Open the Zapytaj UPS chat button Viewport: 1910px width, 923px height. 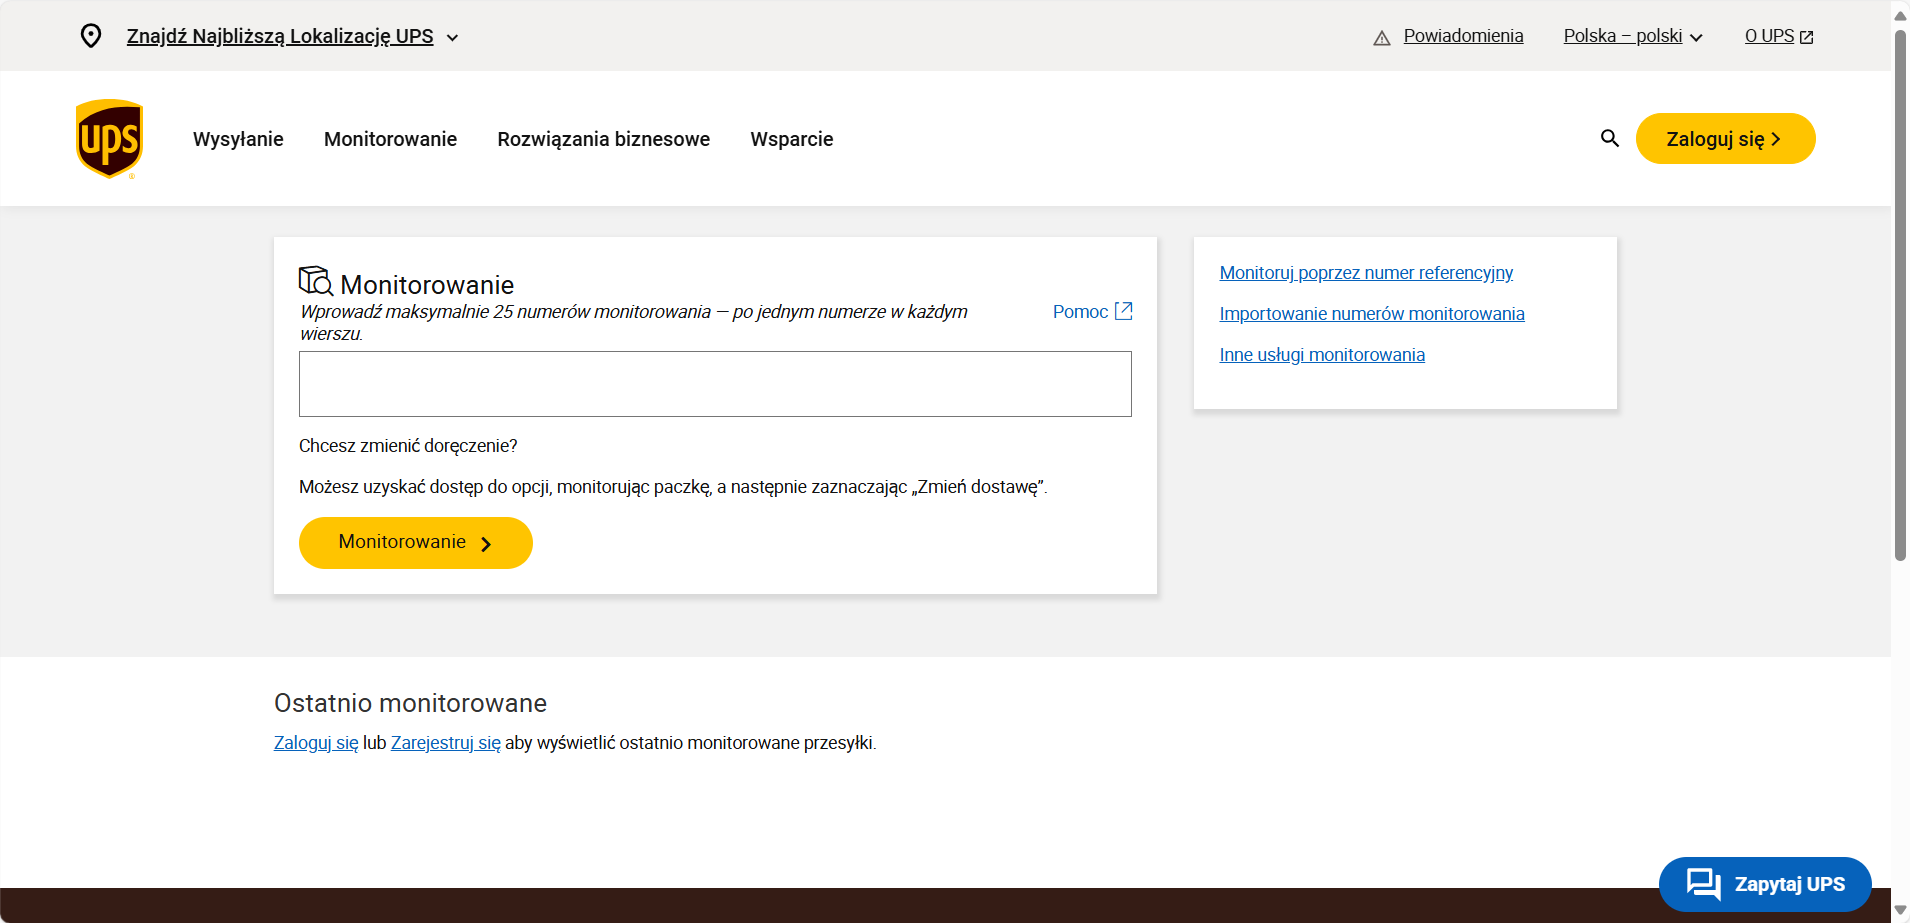pyautogui.click(x=1765, y=884)
